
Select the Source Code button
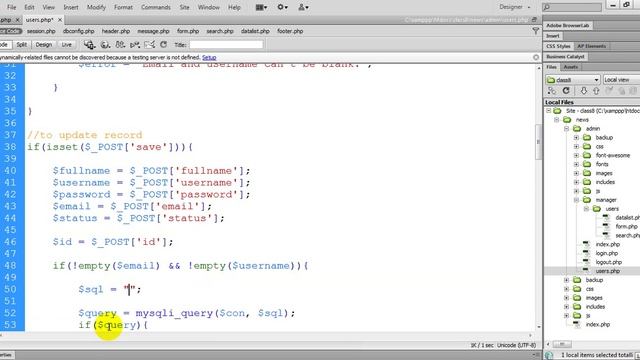coord(10,31)
